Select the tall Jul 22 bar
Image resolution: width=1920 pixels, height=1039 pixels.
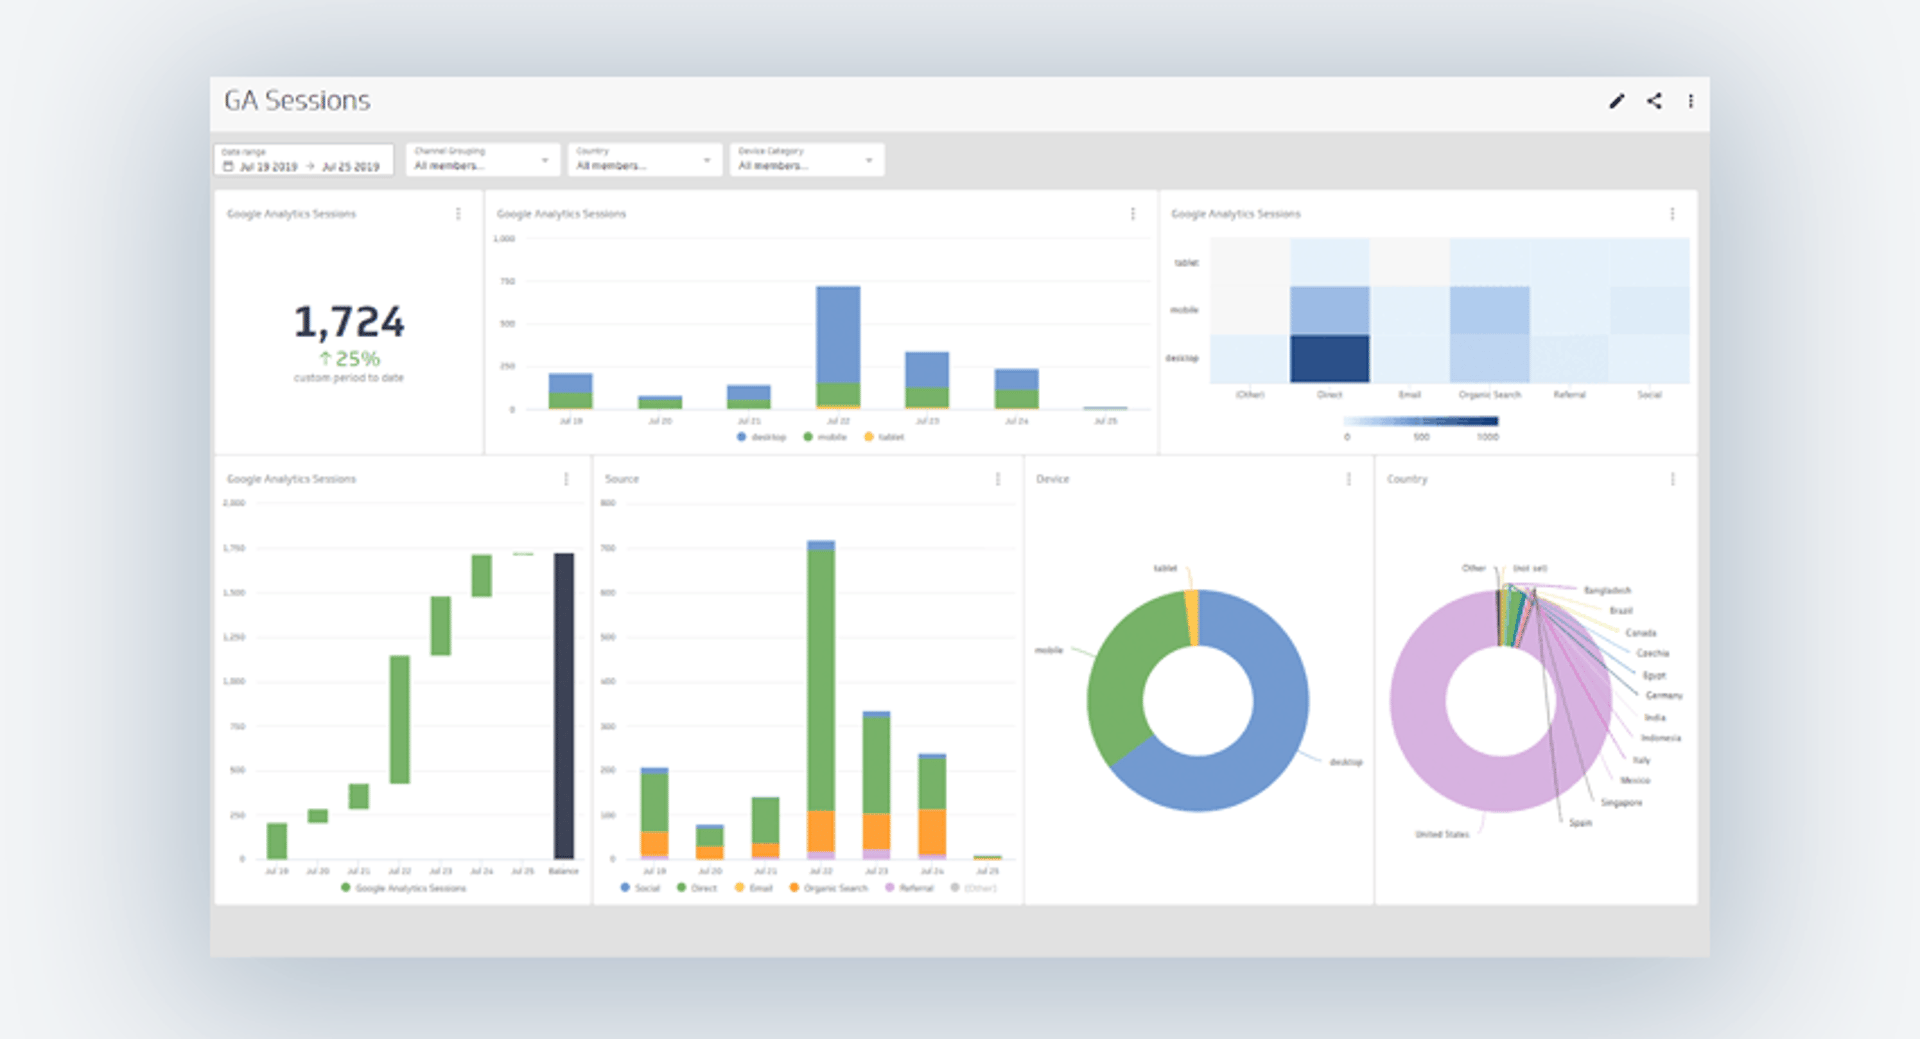tap(840, 345)
